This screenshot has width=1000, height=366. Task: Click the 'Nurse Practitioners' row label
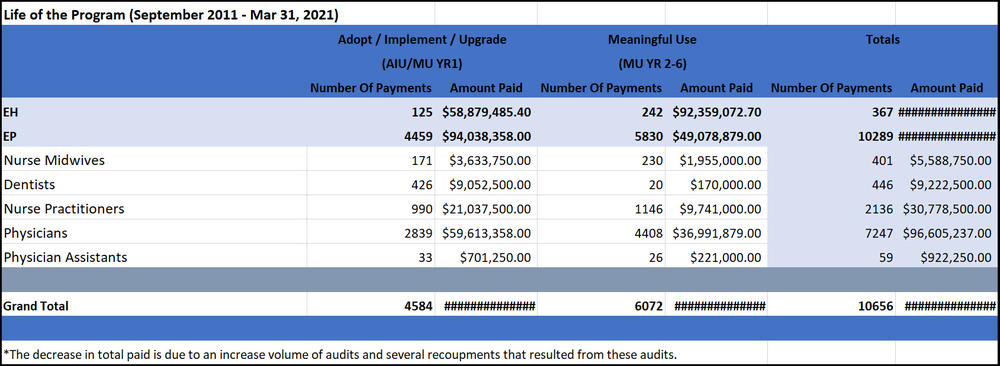tap(64, 209)
